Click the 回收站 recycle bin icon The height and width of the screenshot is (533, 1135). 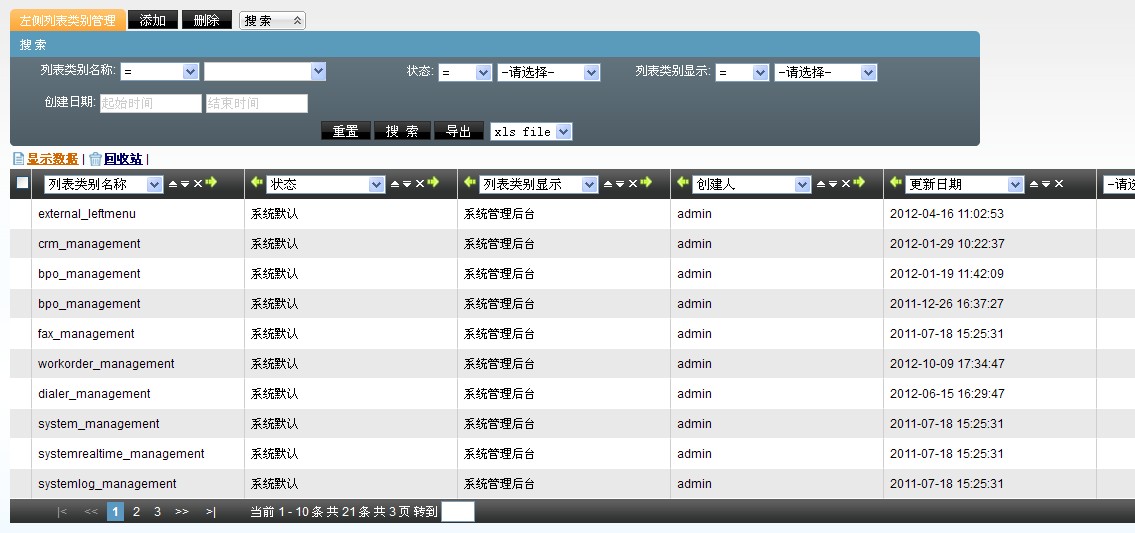click(95, 159)
